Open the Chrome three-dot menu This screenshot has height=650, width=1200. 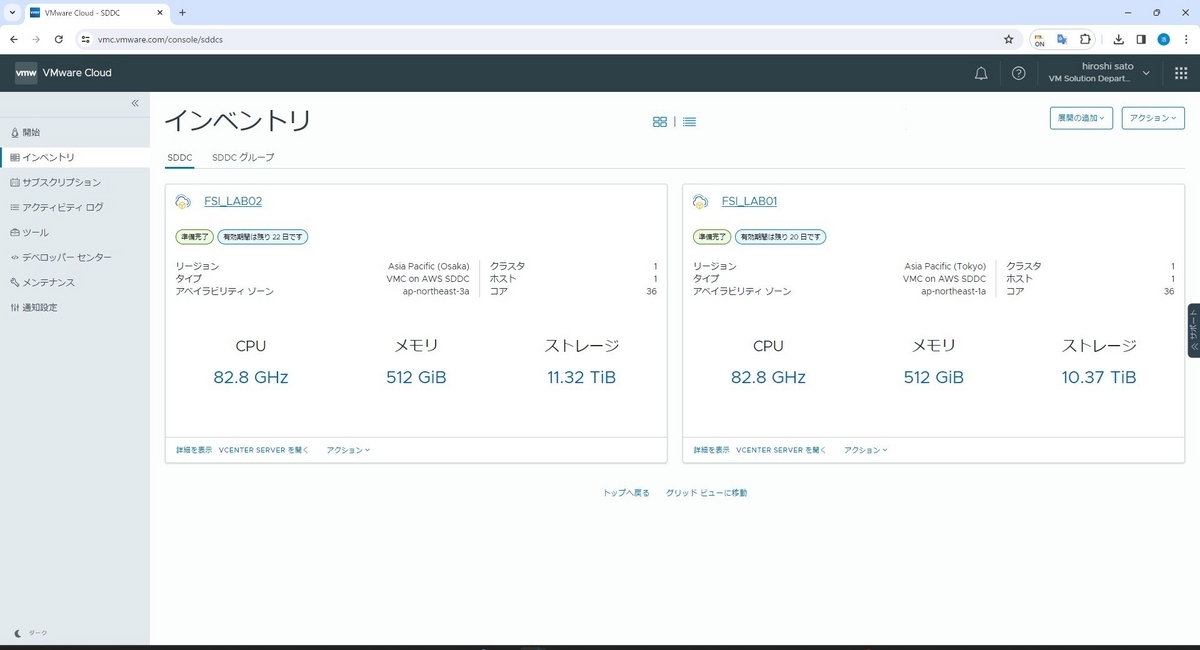[x=1185, y=39]
